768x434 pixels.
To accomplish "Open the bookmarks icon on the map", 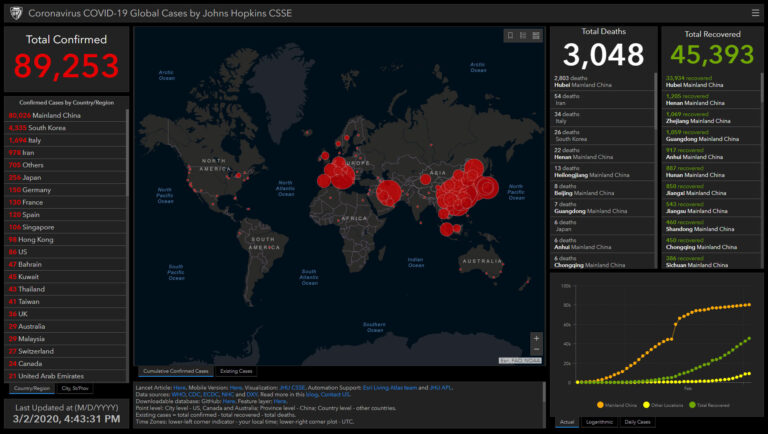I will (x=510, y=36).
